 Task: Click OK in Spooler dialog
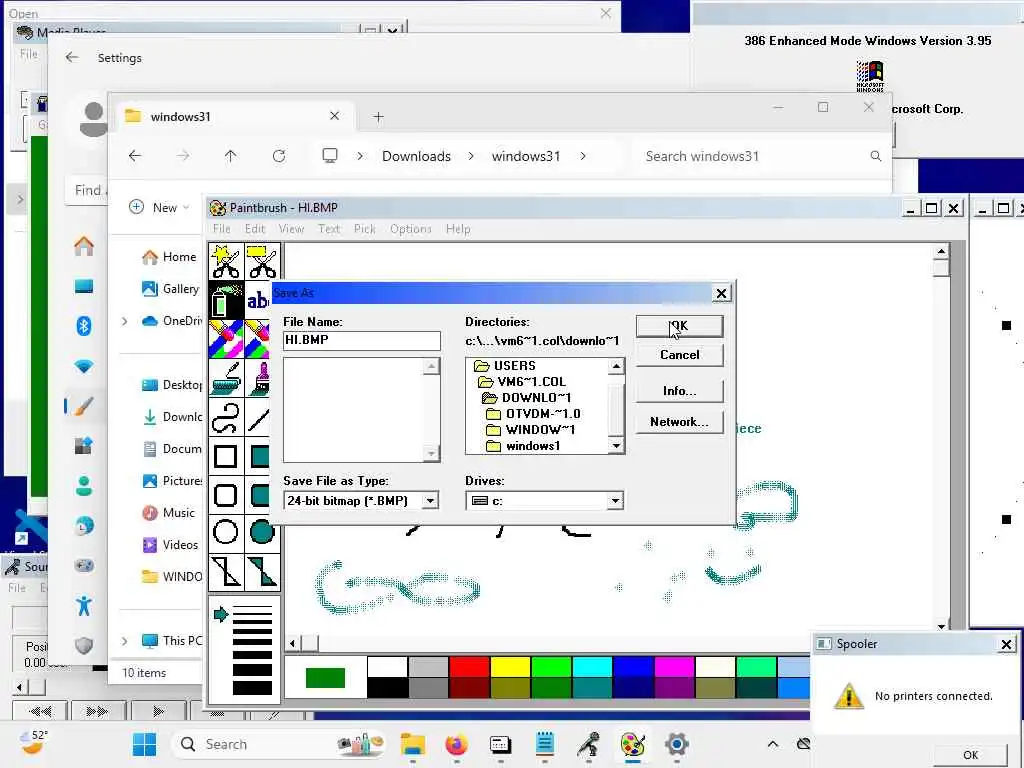(970, 755)
